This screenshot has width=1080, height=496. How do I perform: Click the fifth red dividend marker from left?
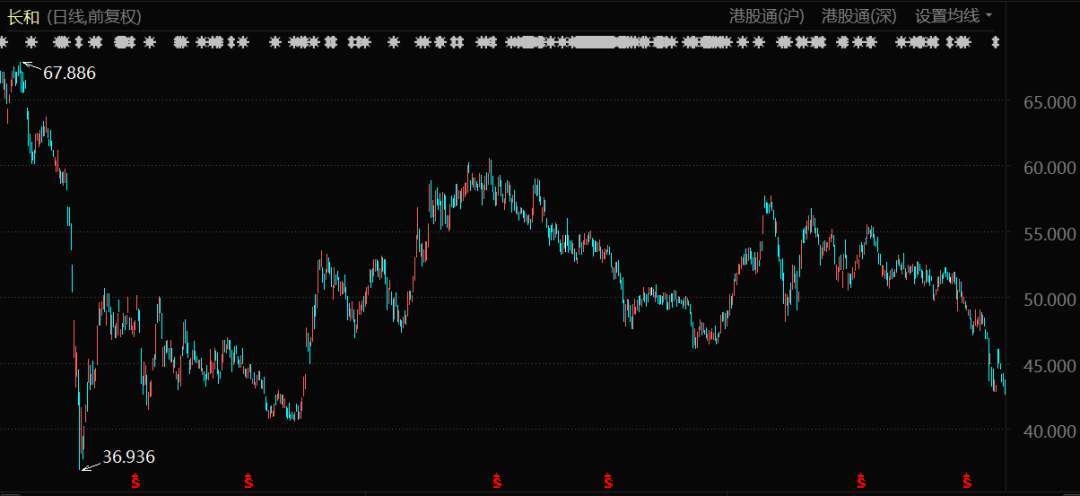(859, 482)
